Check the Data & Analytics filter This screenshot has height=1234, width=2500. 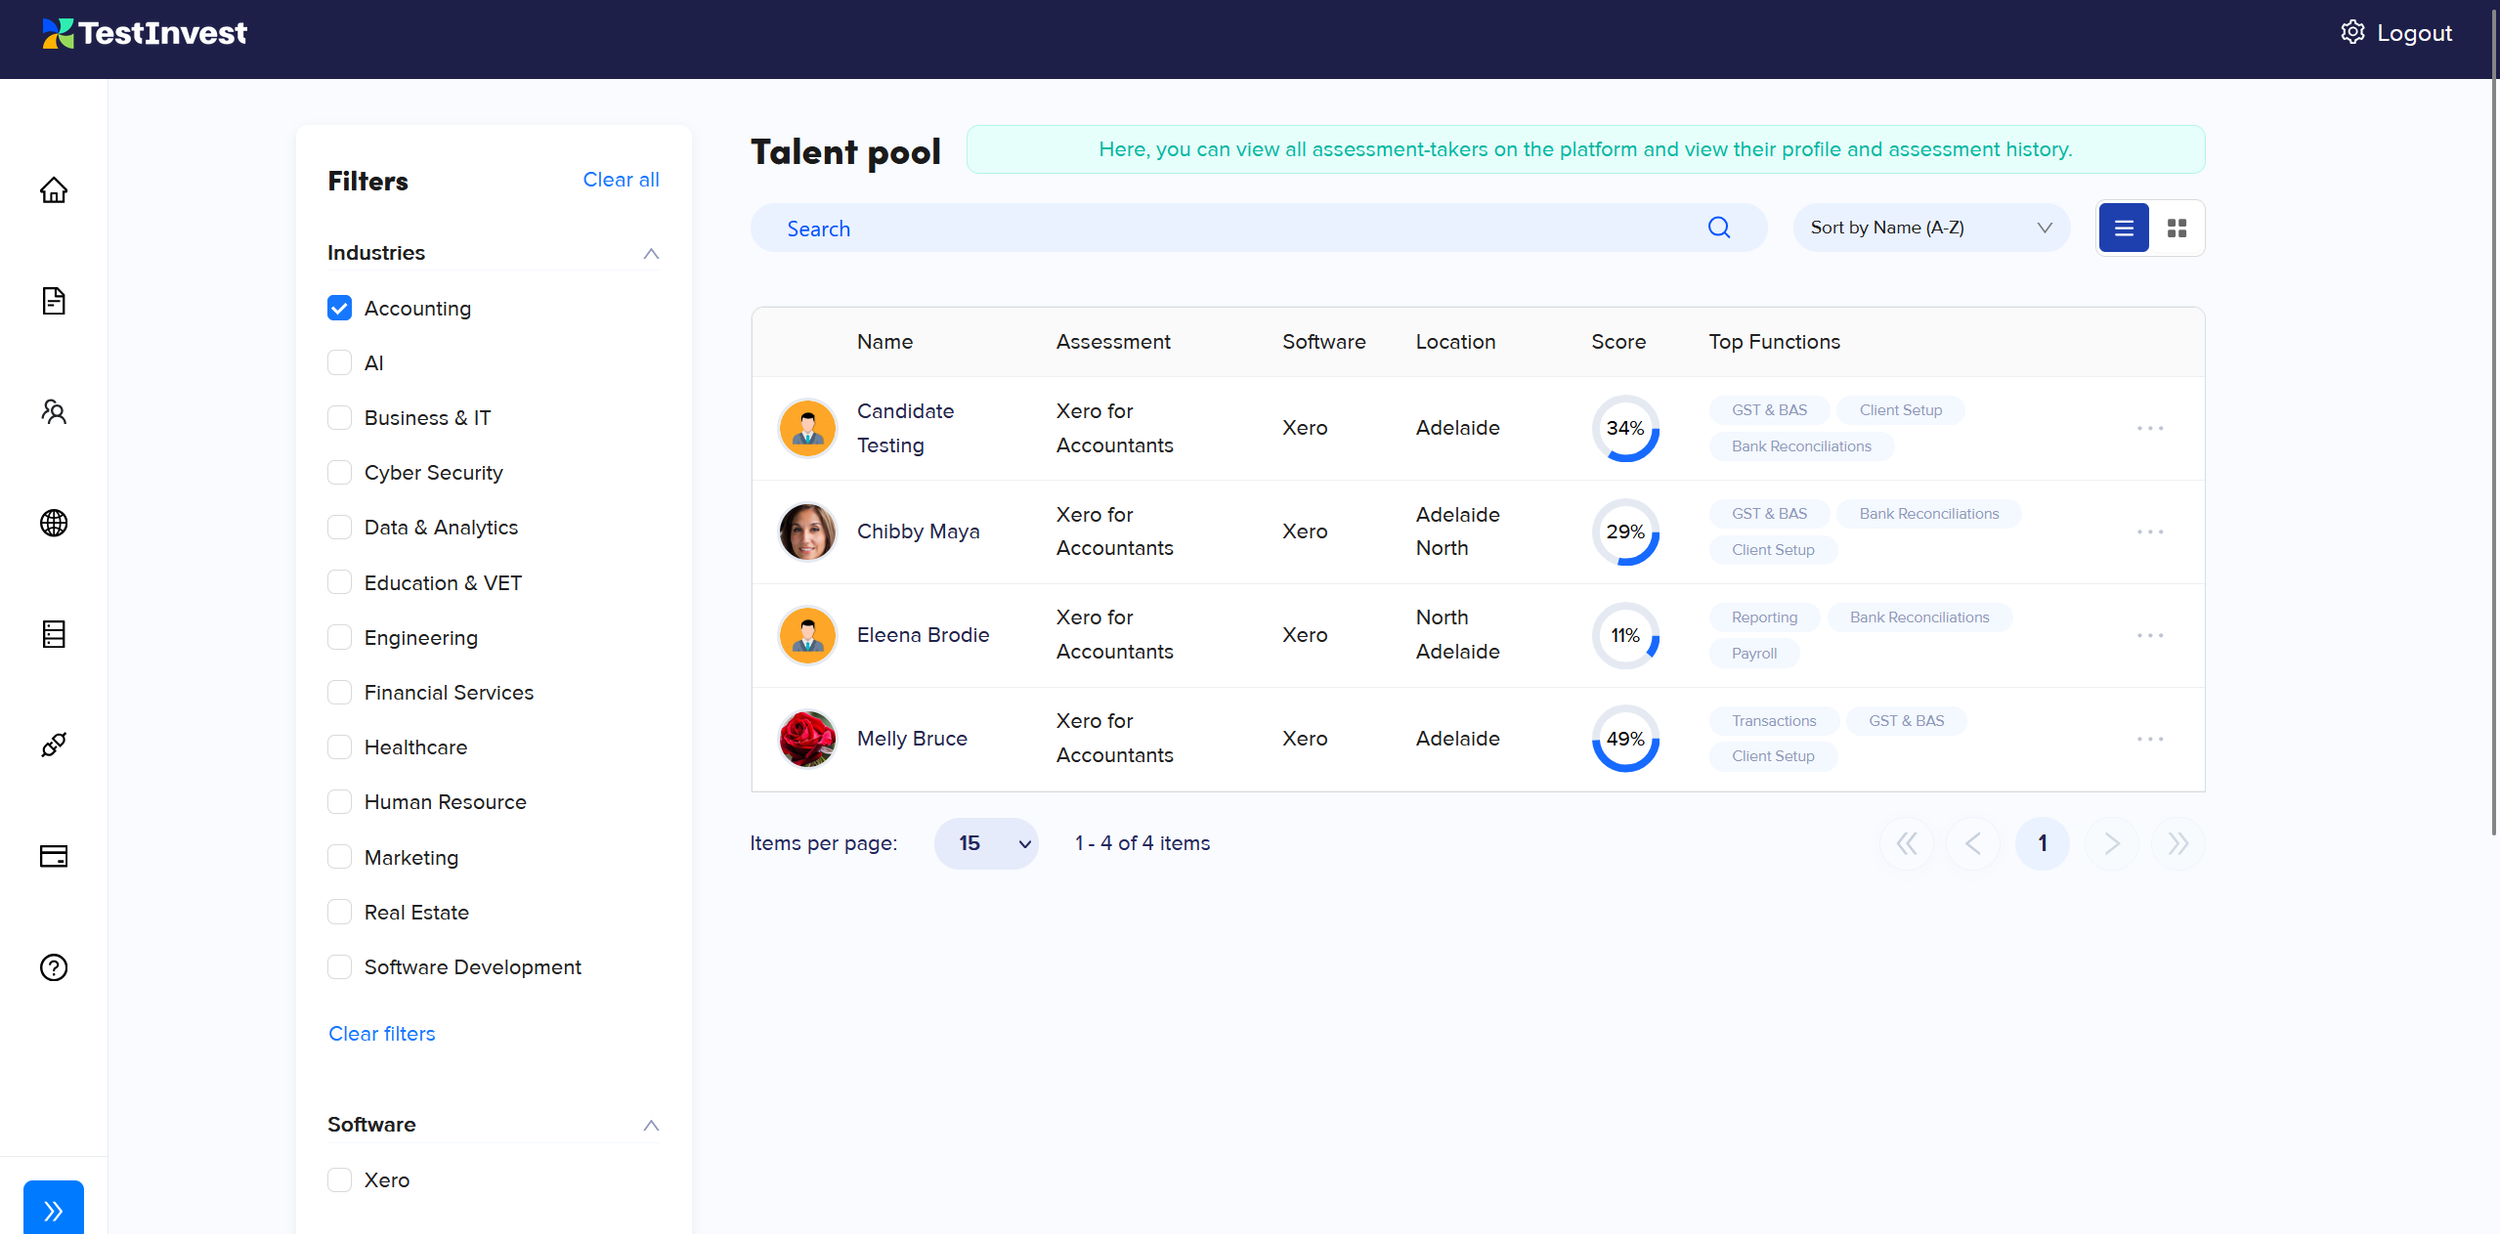click(340, 527)
